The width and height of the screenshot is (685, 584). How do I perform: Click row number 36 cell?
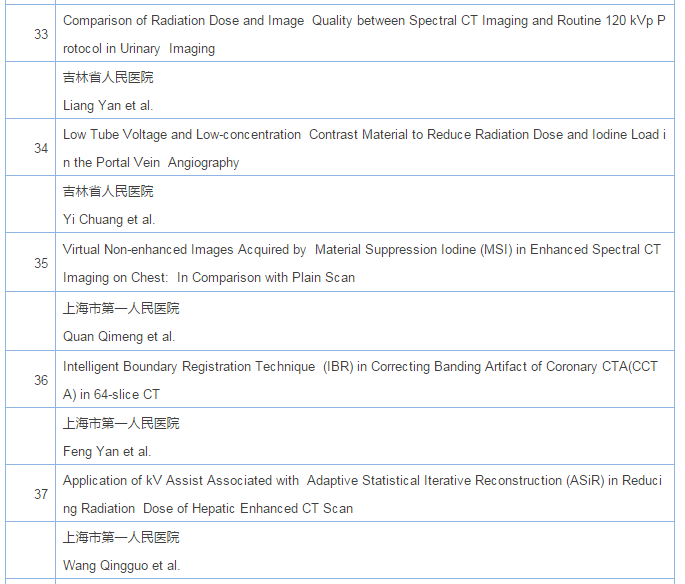point(41,380)
